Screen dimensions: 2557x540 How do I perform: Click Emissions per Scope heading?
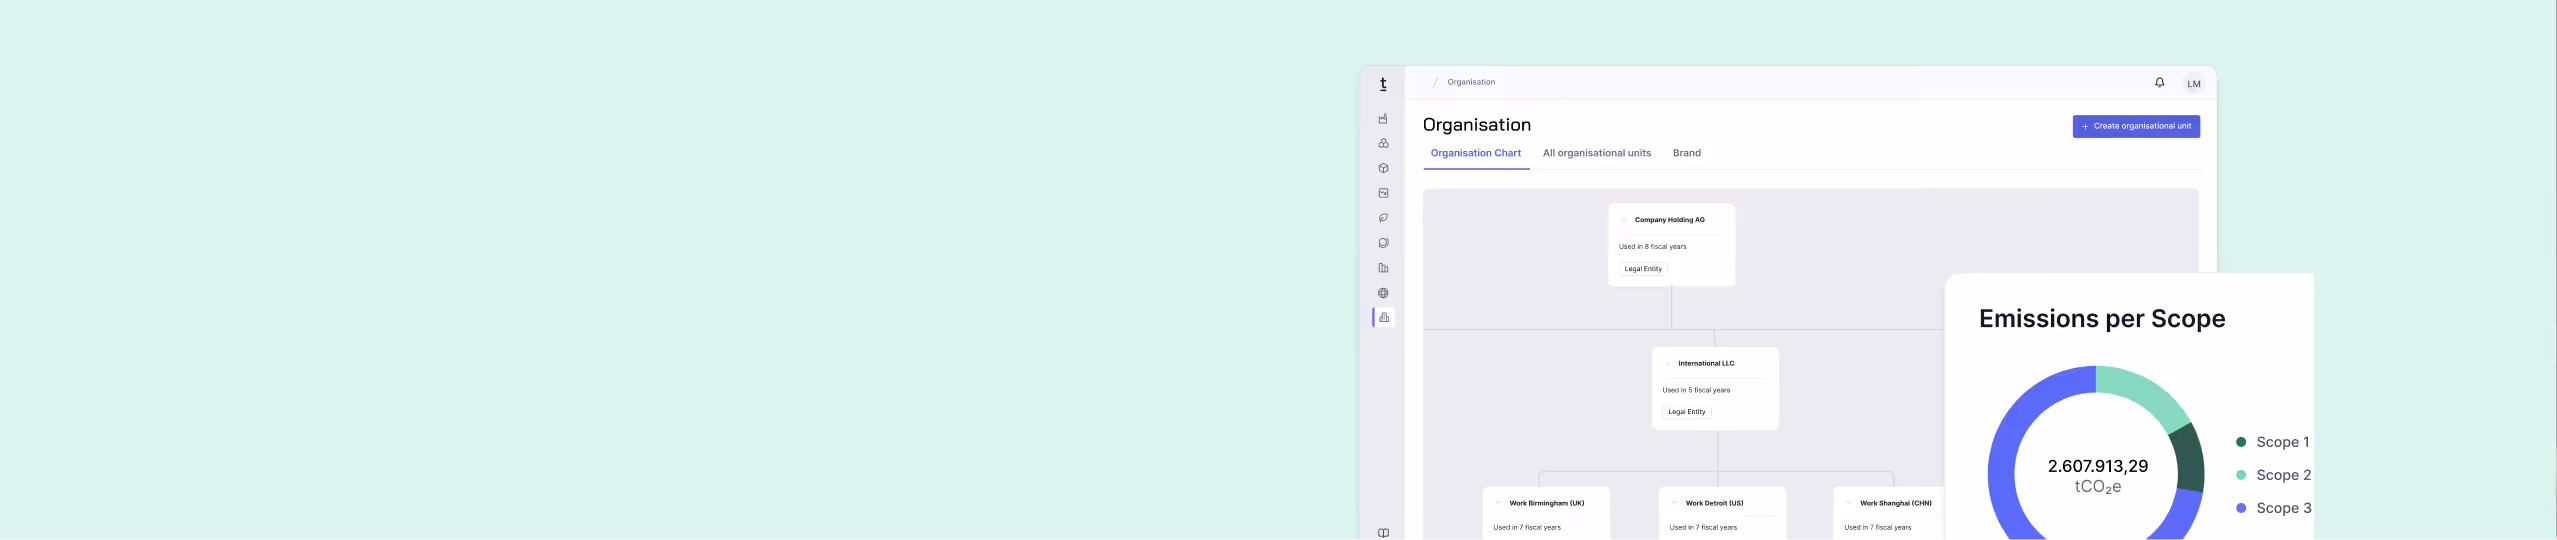coord(2102,319)
